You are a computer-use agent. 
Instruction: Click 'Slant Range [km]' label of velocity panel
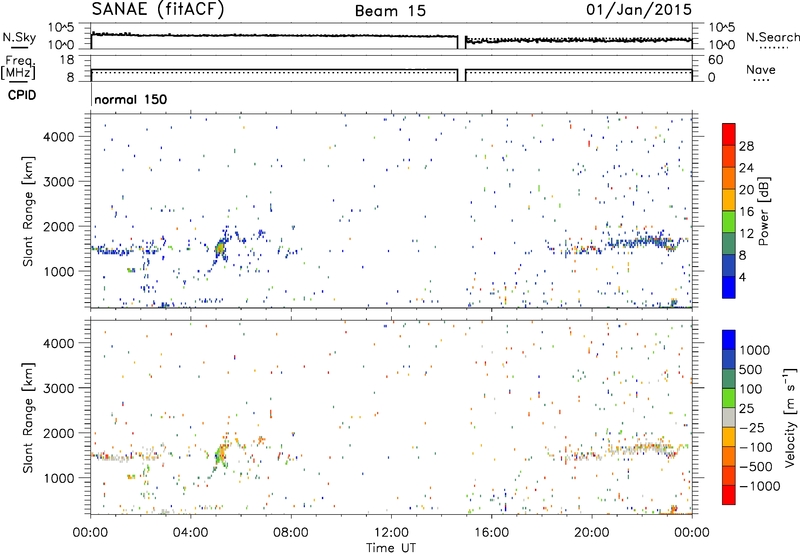coord(28,418)
